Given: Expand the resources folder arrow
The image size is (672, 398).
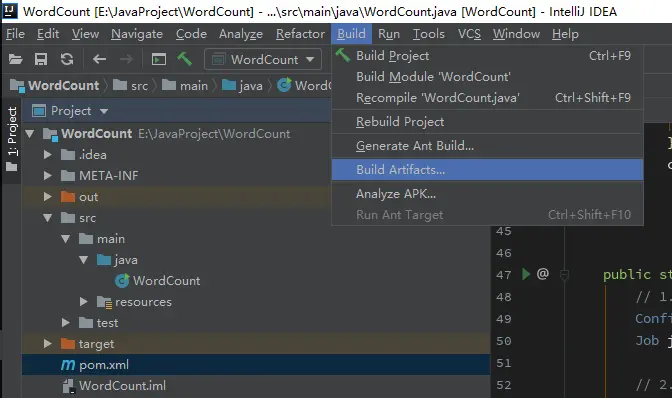Looking at the screenshot, I should point(84,302).
